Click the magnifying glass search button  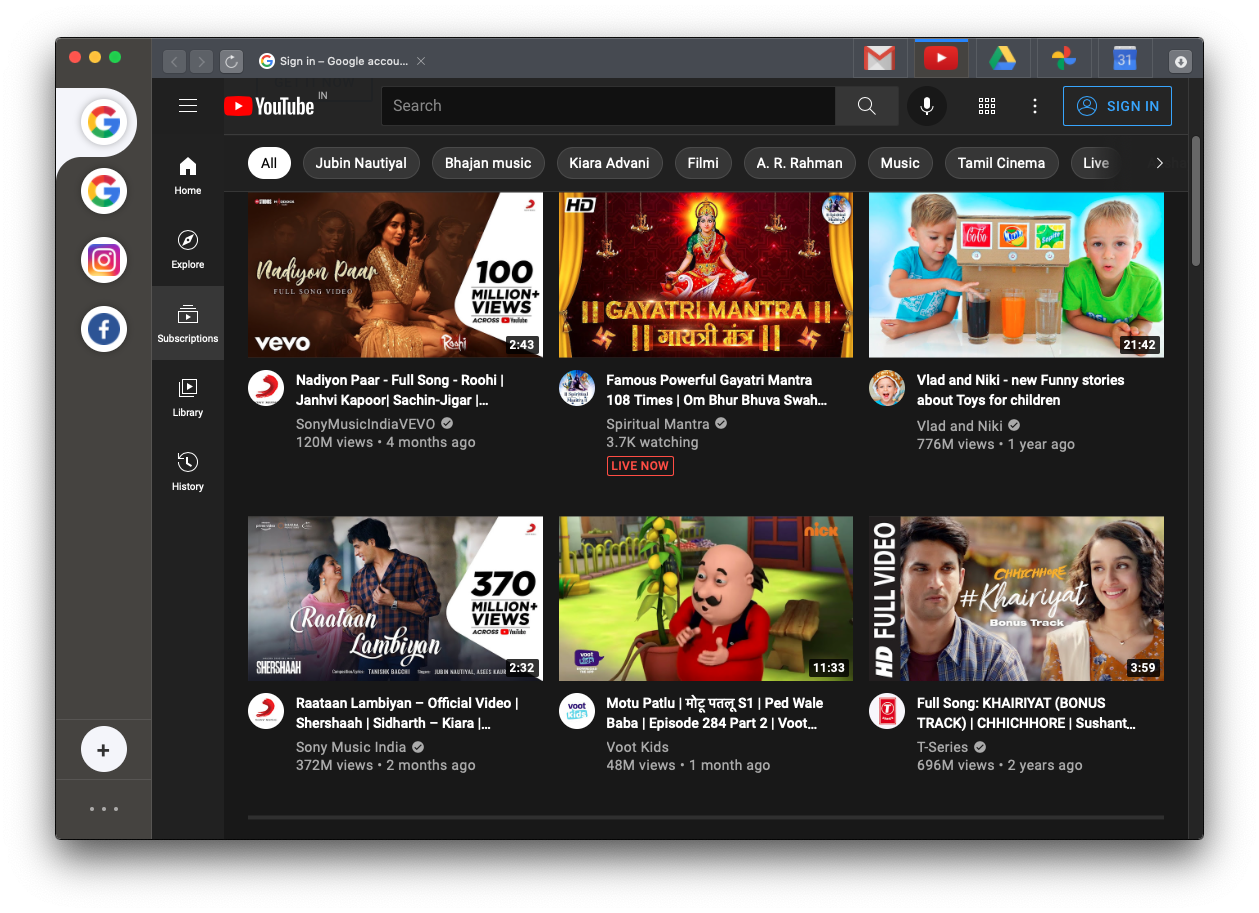pyautogui.click(x=867, y=106)
